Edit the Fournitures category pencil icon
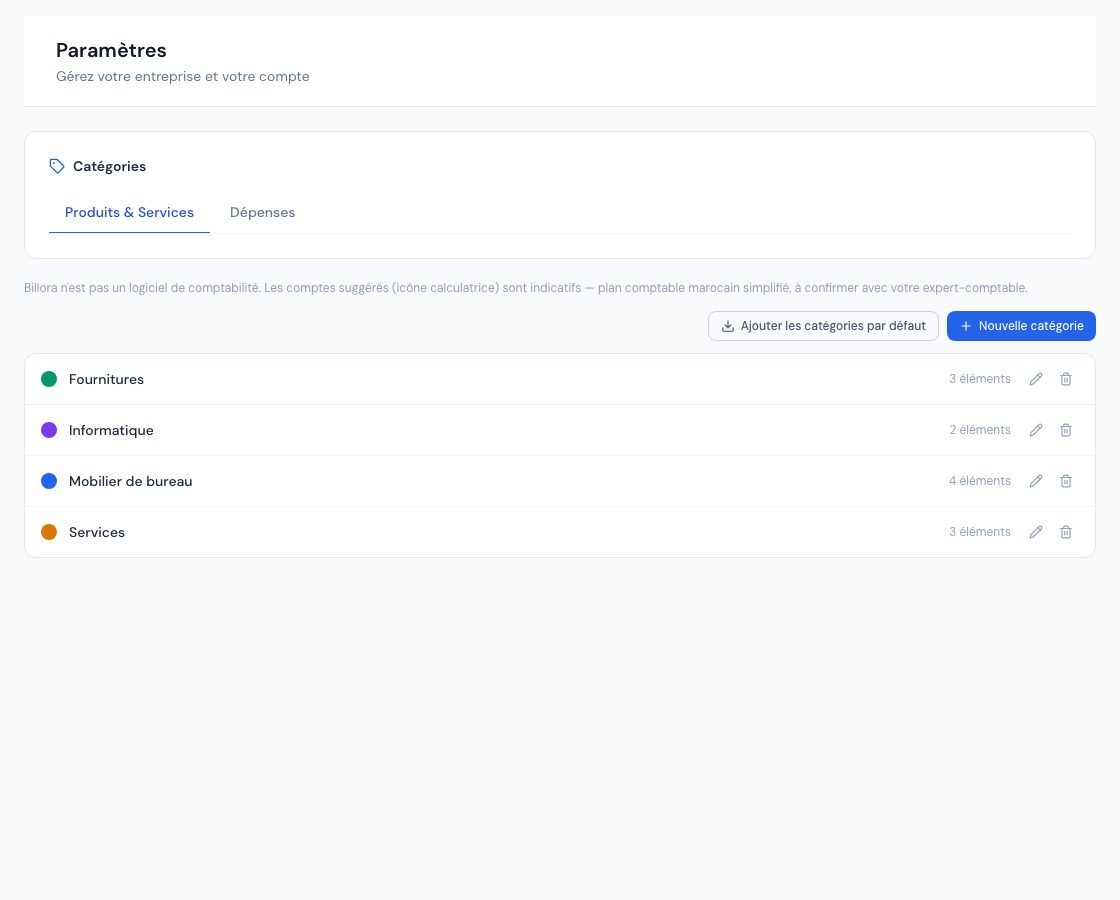This screenshot has width=1120, height=900. [x=1036, y=379]
